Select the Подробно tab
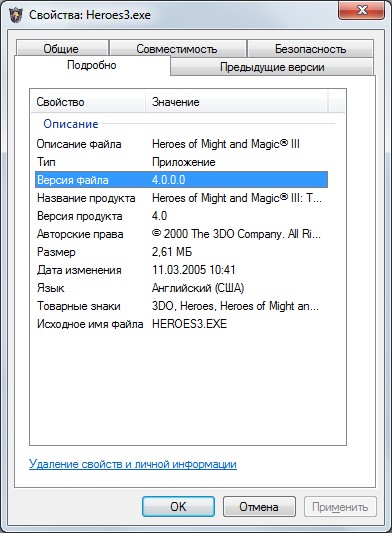 tap(92, 65)
